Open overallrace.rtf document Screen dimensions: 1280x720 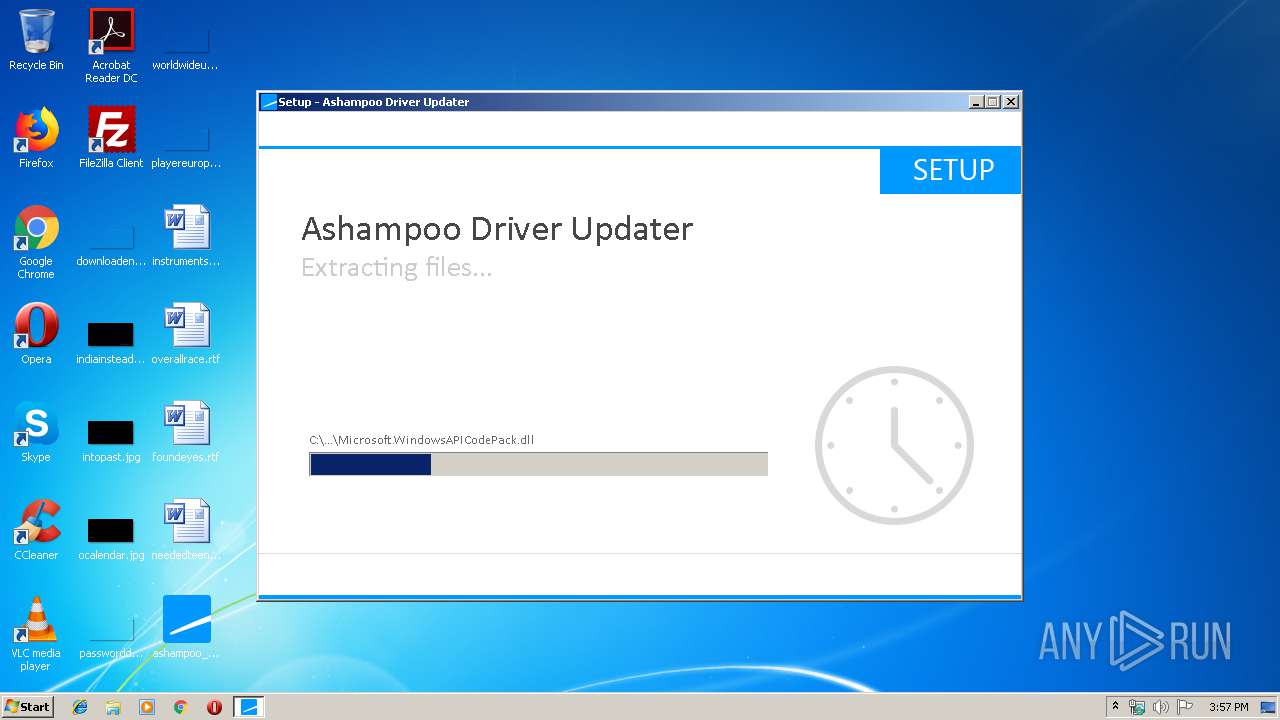[x=186, y=334]
